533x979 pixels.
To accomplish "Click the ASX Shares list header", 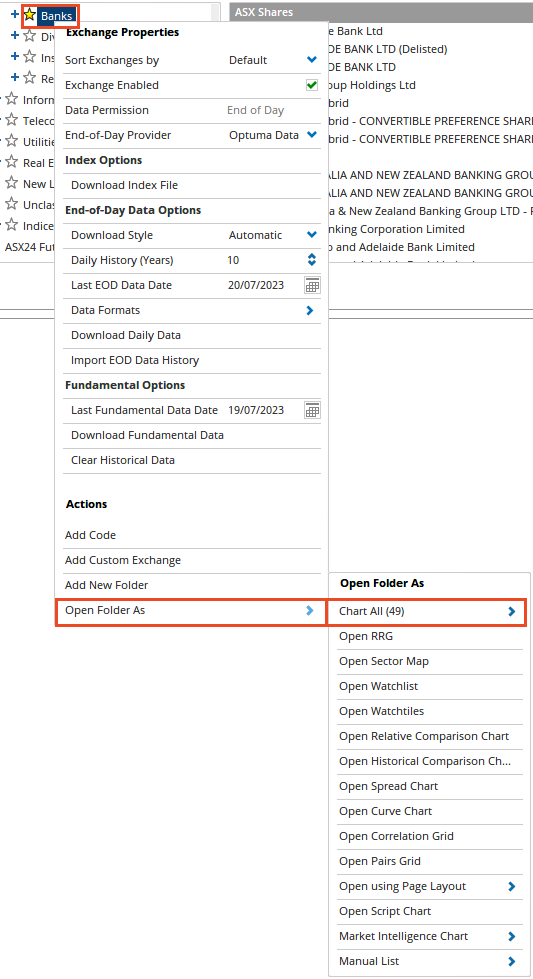I will (381, 12).
